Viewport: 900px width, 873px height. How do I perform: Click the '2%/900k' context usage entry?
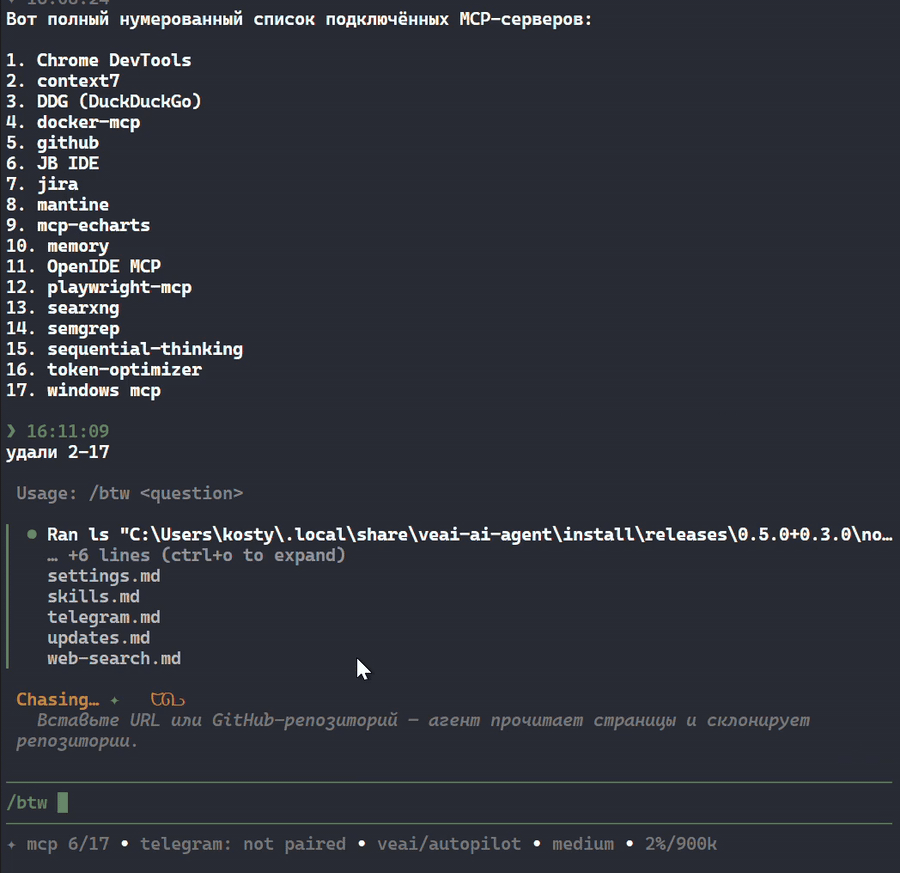point(681,844)
